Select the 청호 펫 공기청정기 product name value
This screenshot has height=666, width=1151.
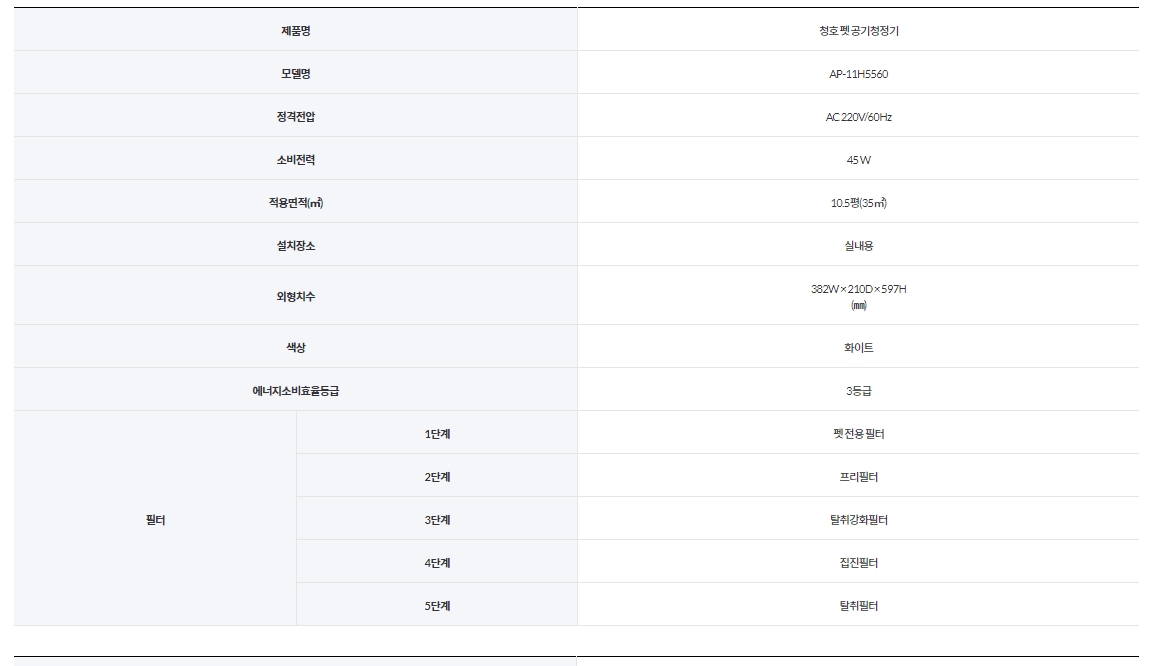coord(858,31)
